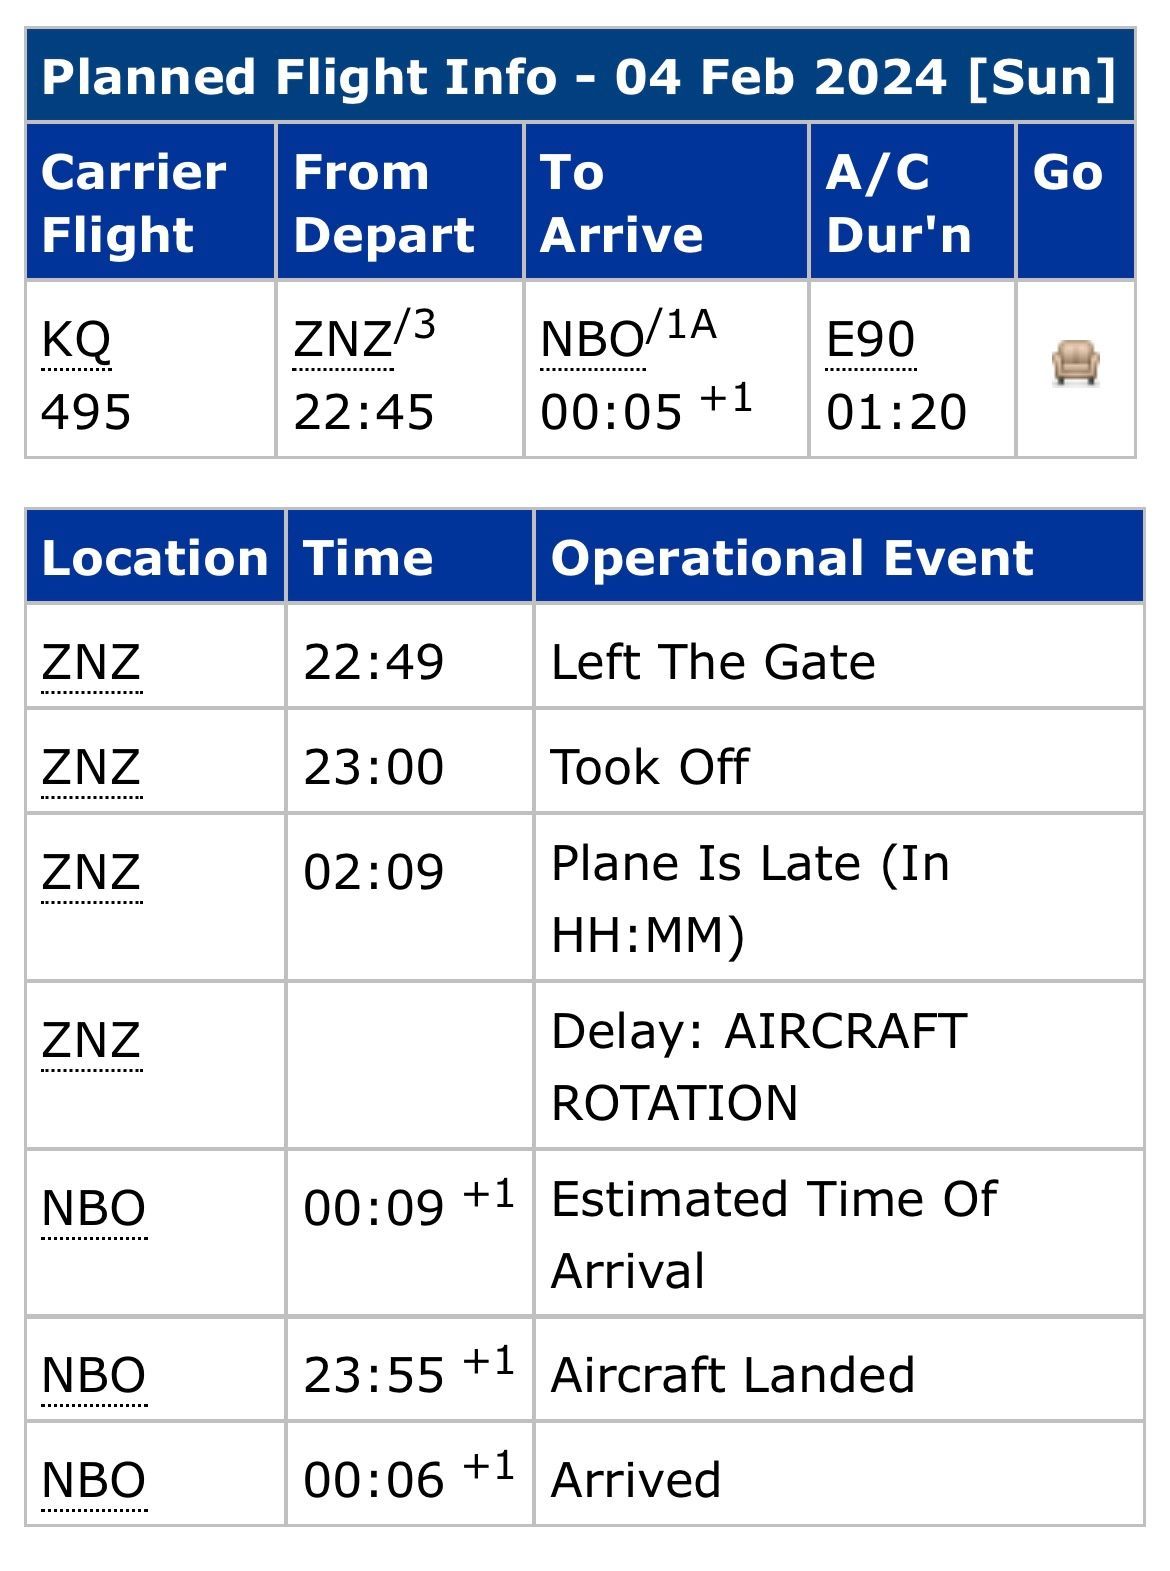Click the 01:20 duration value

[897, 412]
